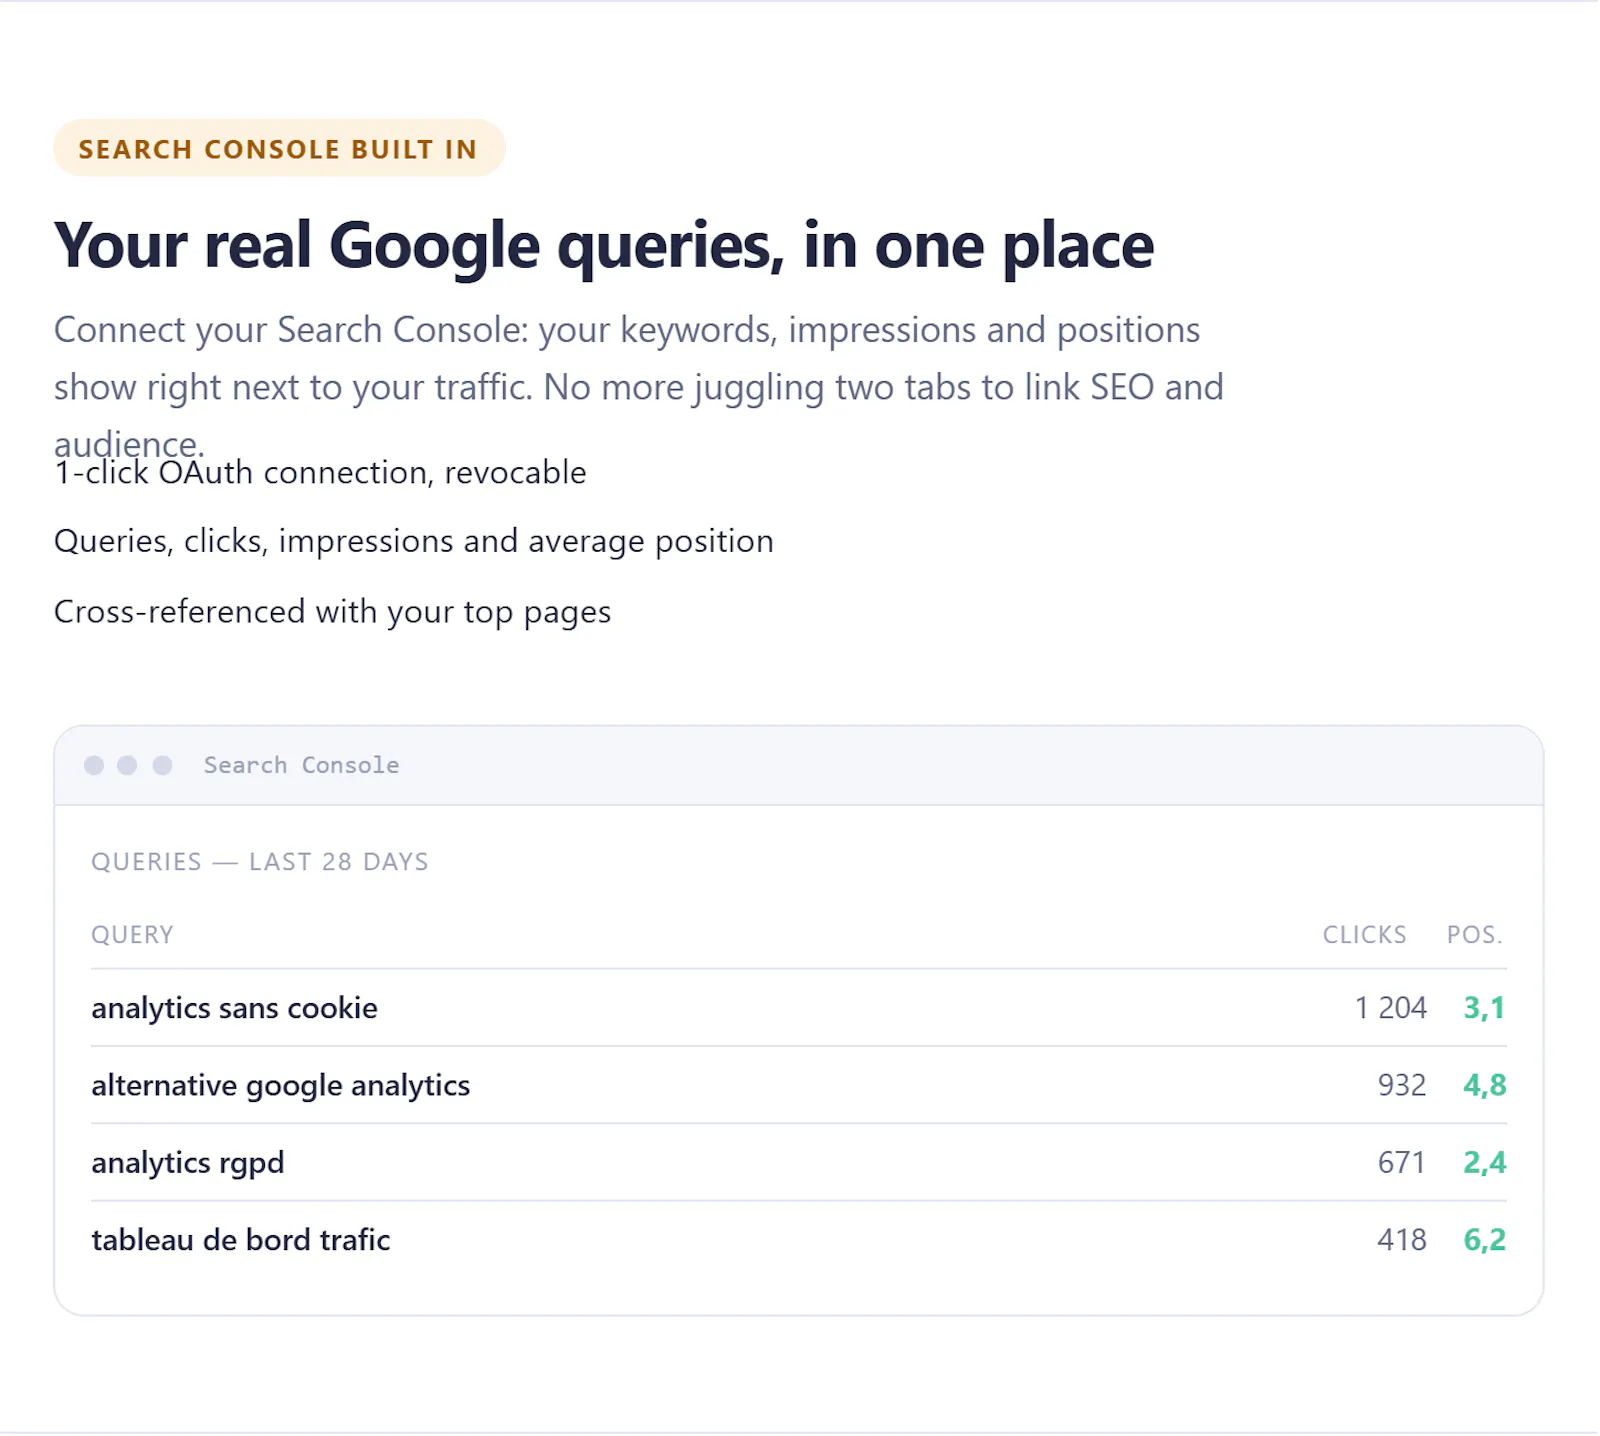The image size is (1600, 1436).
Task: Click the CLICKS column header
Action: [1364, 934]
